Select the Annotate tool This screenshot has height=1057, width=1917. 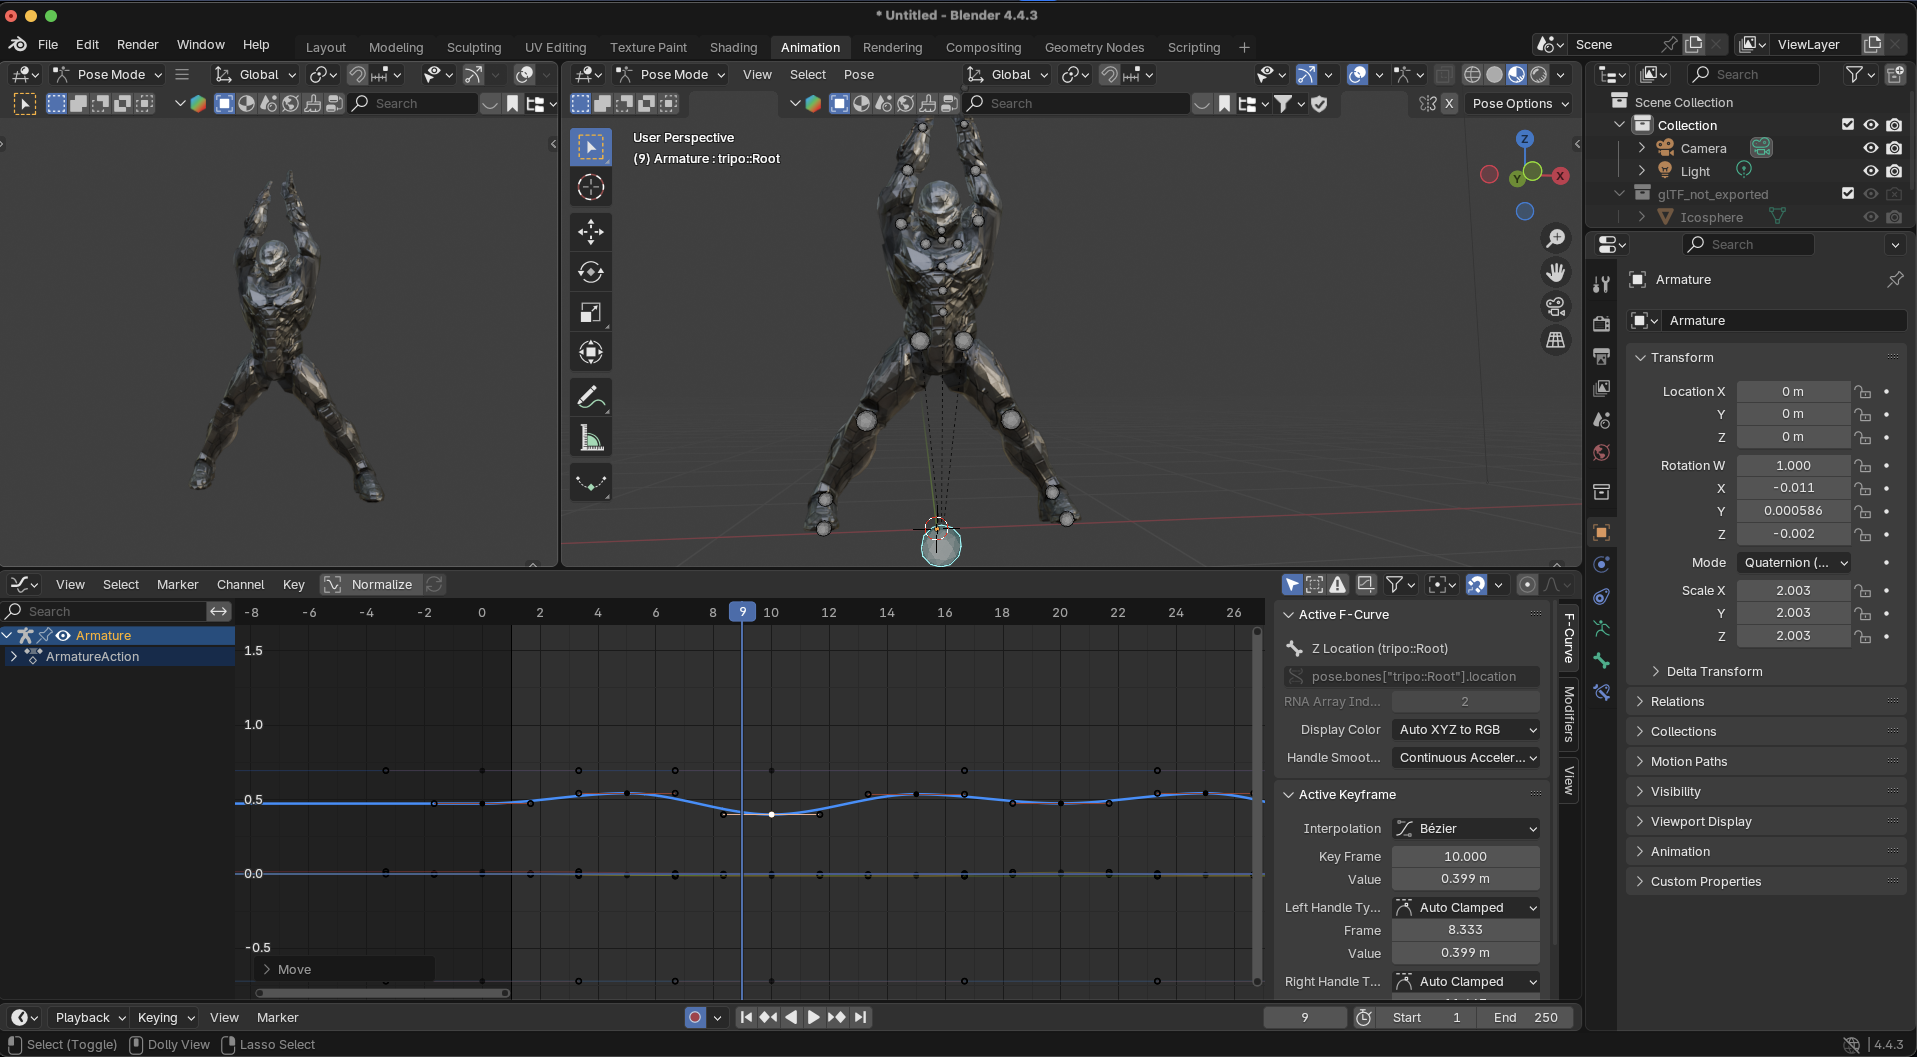[591, 397]
